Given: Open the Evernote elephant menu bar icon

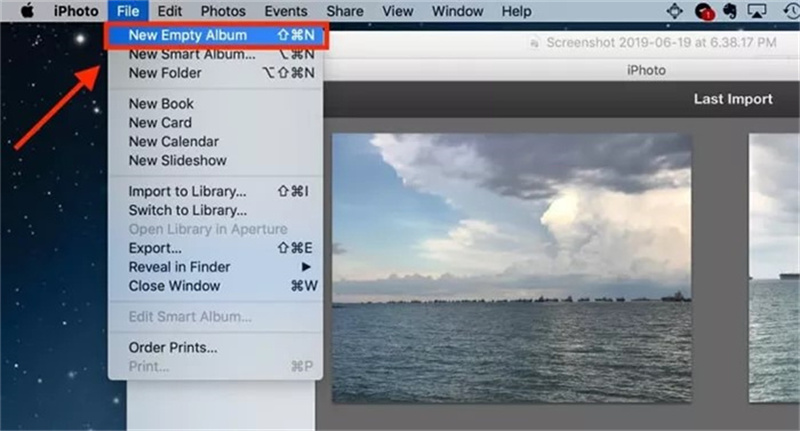Looking at the screenshot, I should [730, 11].
